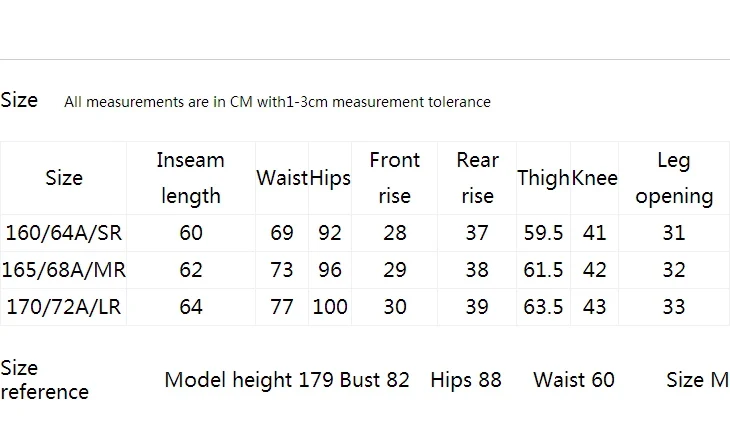Screen dimensions: 730x438
Task: Click the leg opening value 32 cell
Action: pos(674,270)
